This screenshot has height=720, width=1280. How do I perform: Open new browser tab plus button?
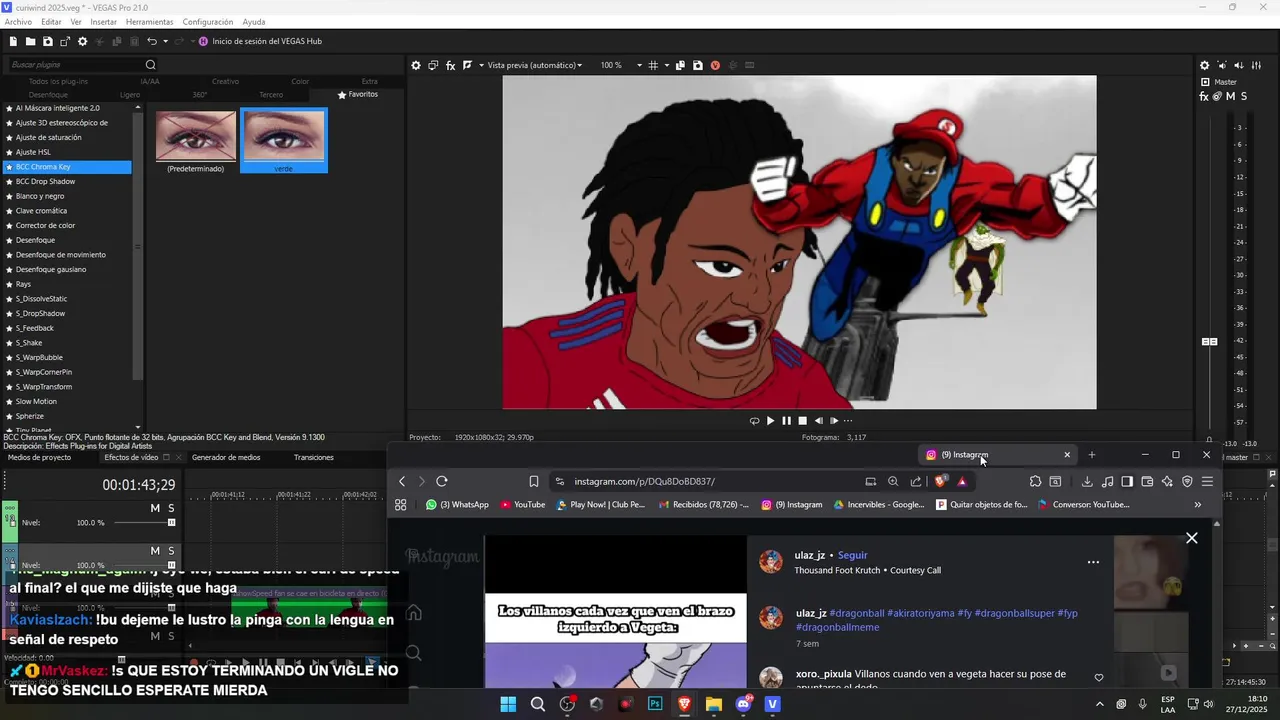1091,455
